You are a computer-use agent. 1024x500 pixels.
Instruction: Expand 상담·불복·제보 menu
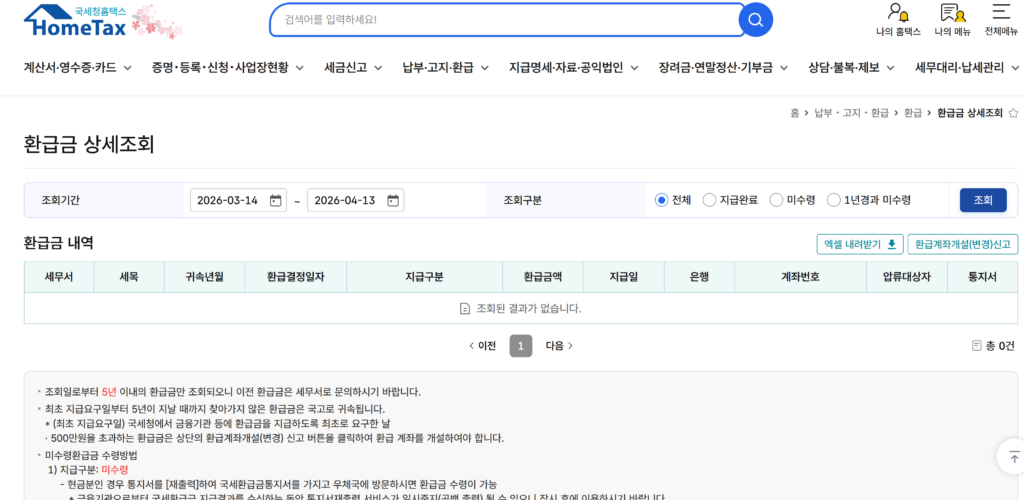[x=852, y=67]
